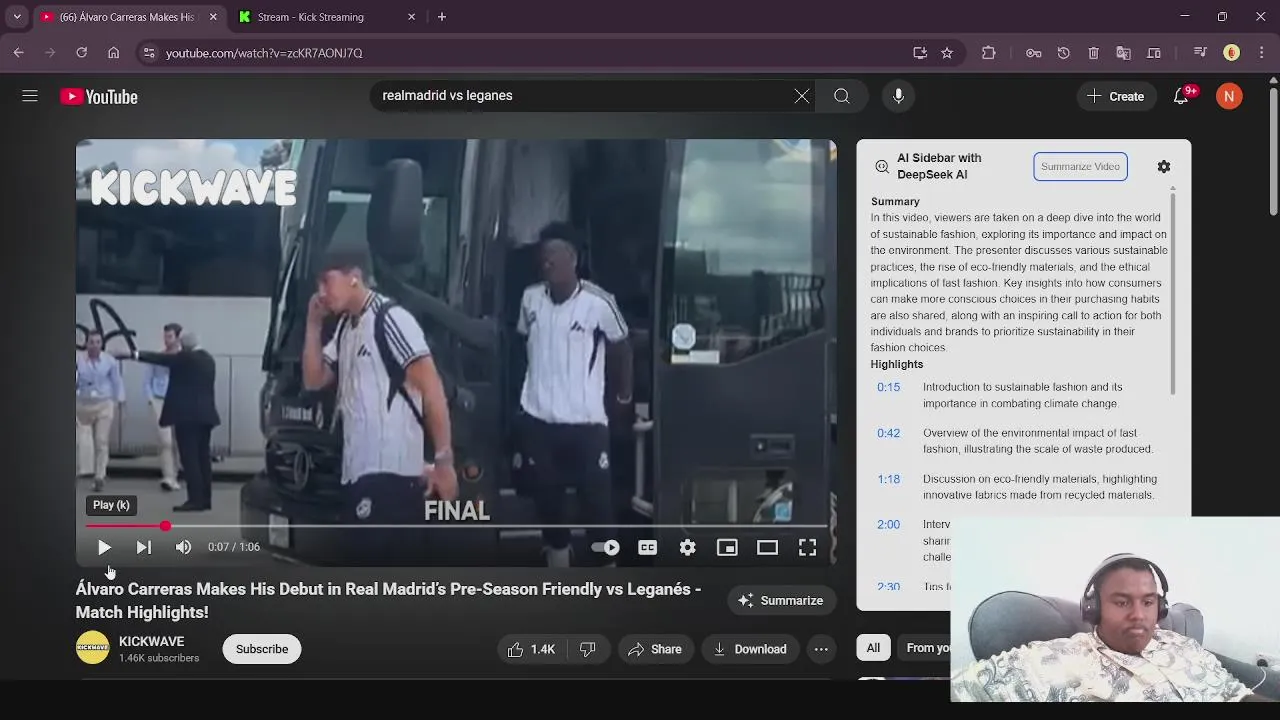
Task: Click Summarize Video in the AI sidebar
Action: tap(1080, 167)
